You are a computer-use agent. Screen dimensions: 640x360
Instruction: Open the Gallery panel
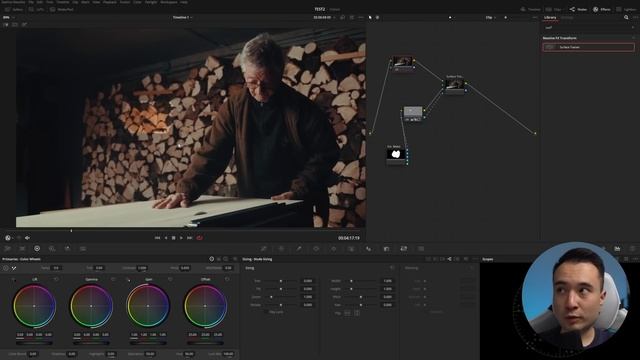14,9
